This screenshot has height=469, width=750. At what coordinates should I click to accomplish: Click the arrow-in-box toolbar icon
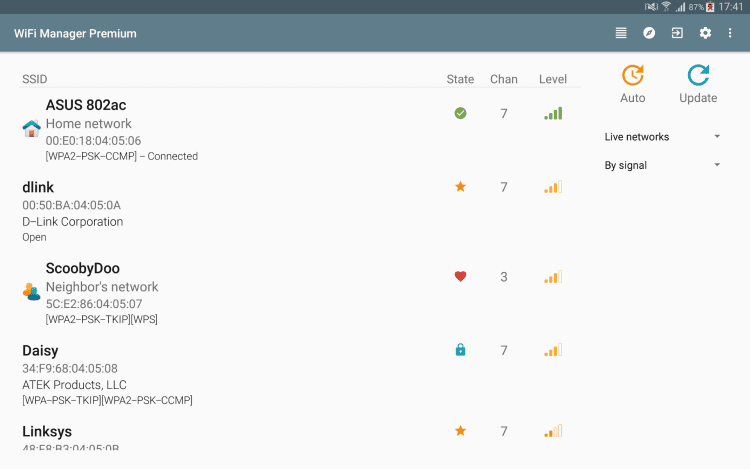677,33
